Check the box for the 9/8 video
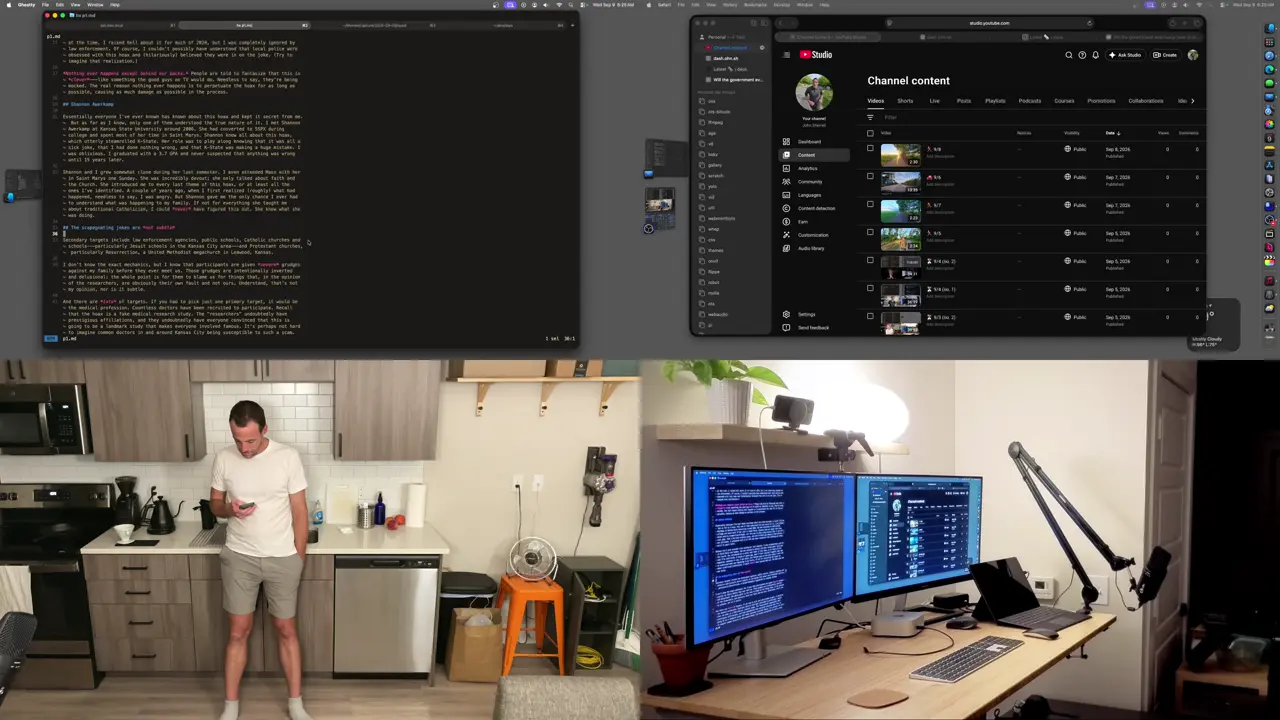Image resolution: width=1280 pixels, height=720 pixels. pyautogui.click(x=870, y=149)
